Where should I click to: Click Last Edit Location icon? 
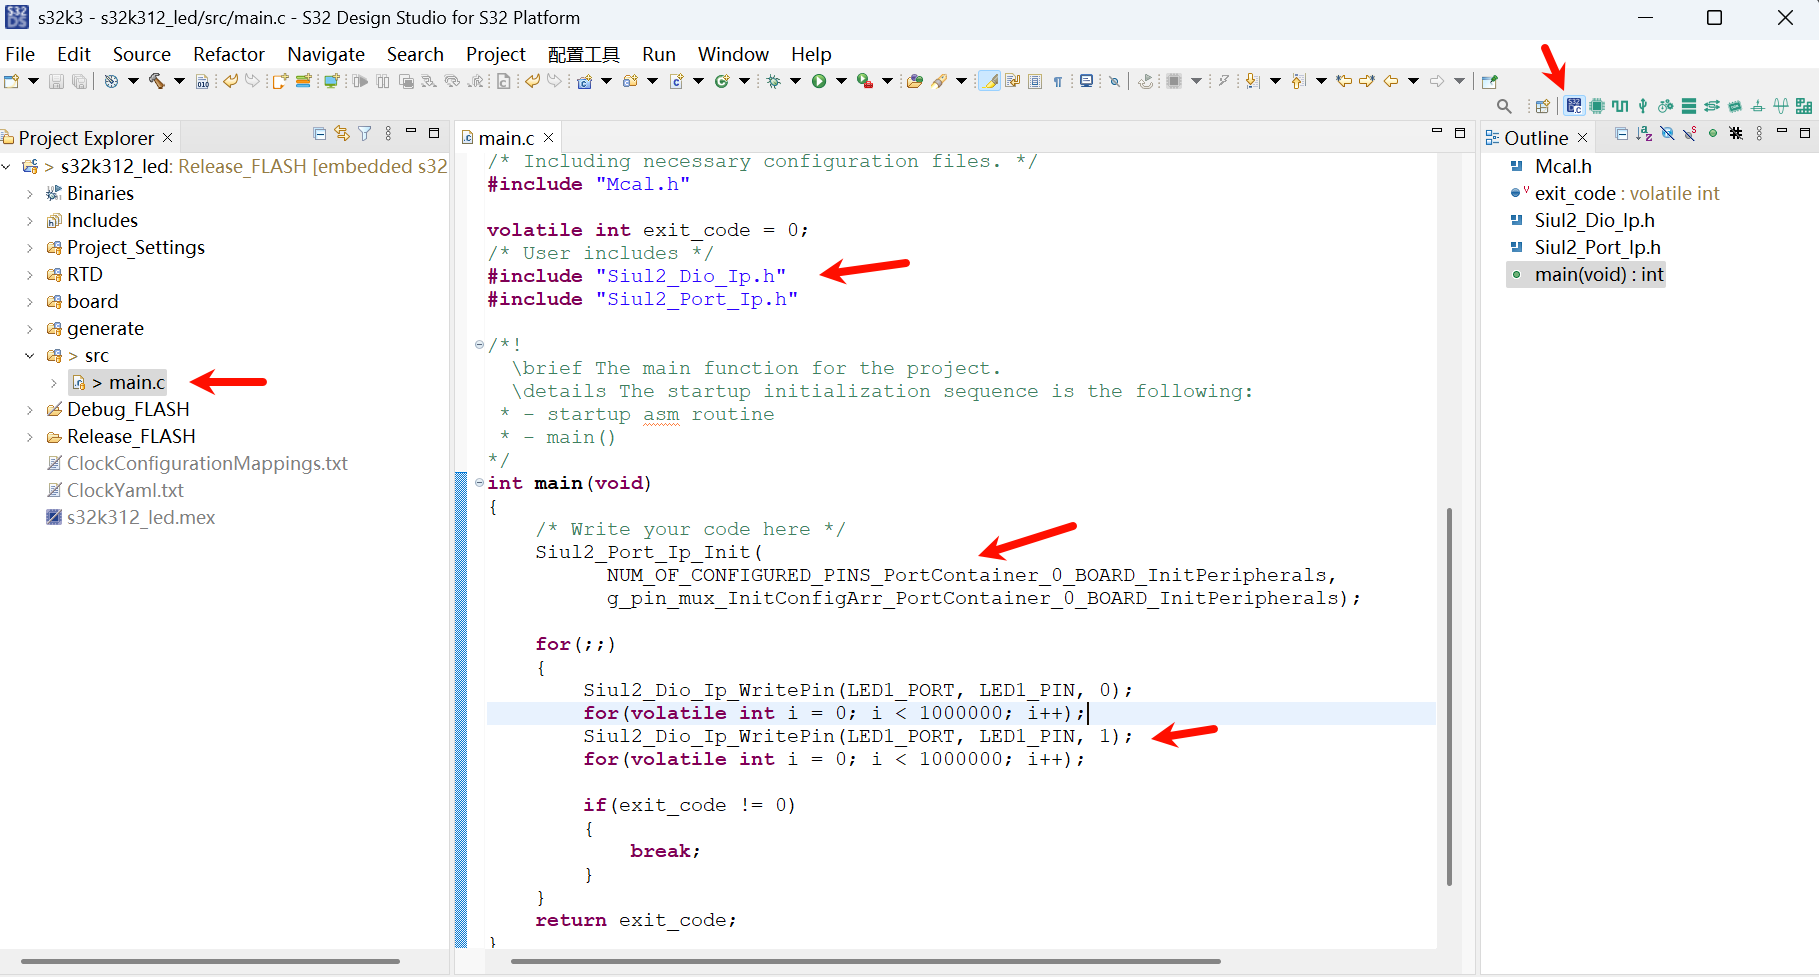click(x=1344, y=81)
